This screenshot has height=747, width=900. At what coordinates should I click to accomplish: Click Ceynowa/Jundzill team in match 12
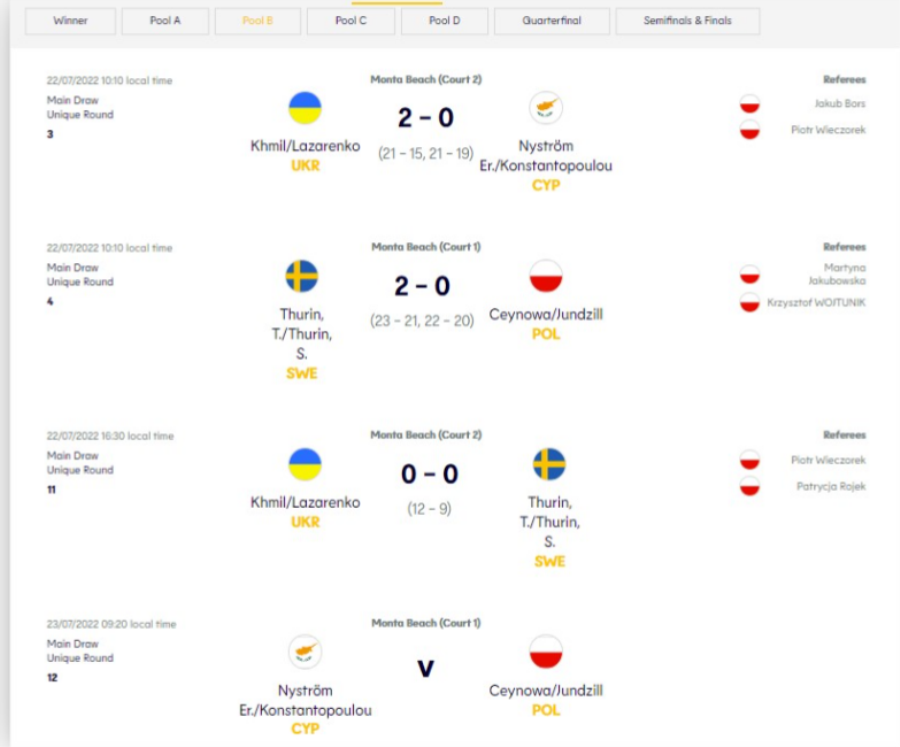(x=546, y=691)
